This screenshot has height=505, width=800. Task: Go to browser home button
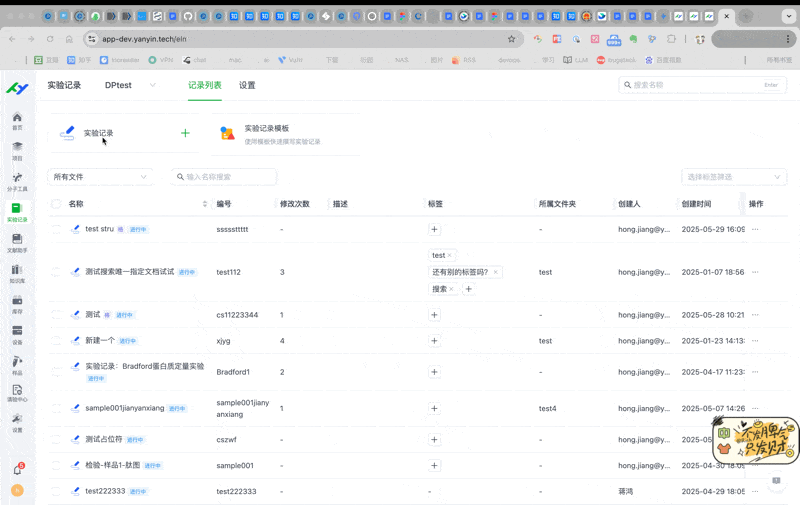click(69, 39)
